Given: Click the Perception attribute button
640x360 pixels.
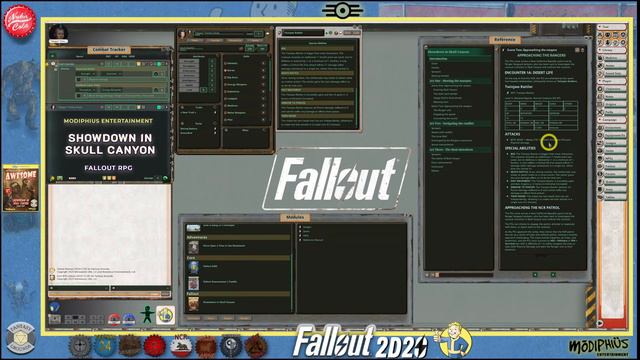Looking at the screenshot, I should [189, 66].
